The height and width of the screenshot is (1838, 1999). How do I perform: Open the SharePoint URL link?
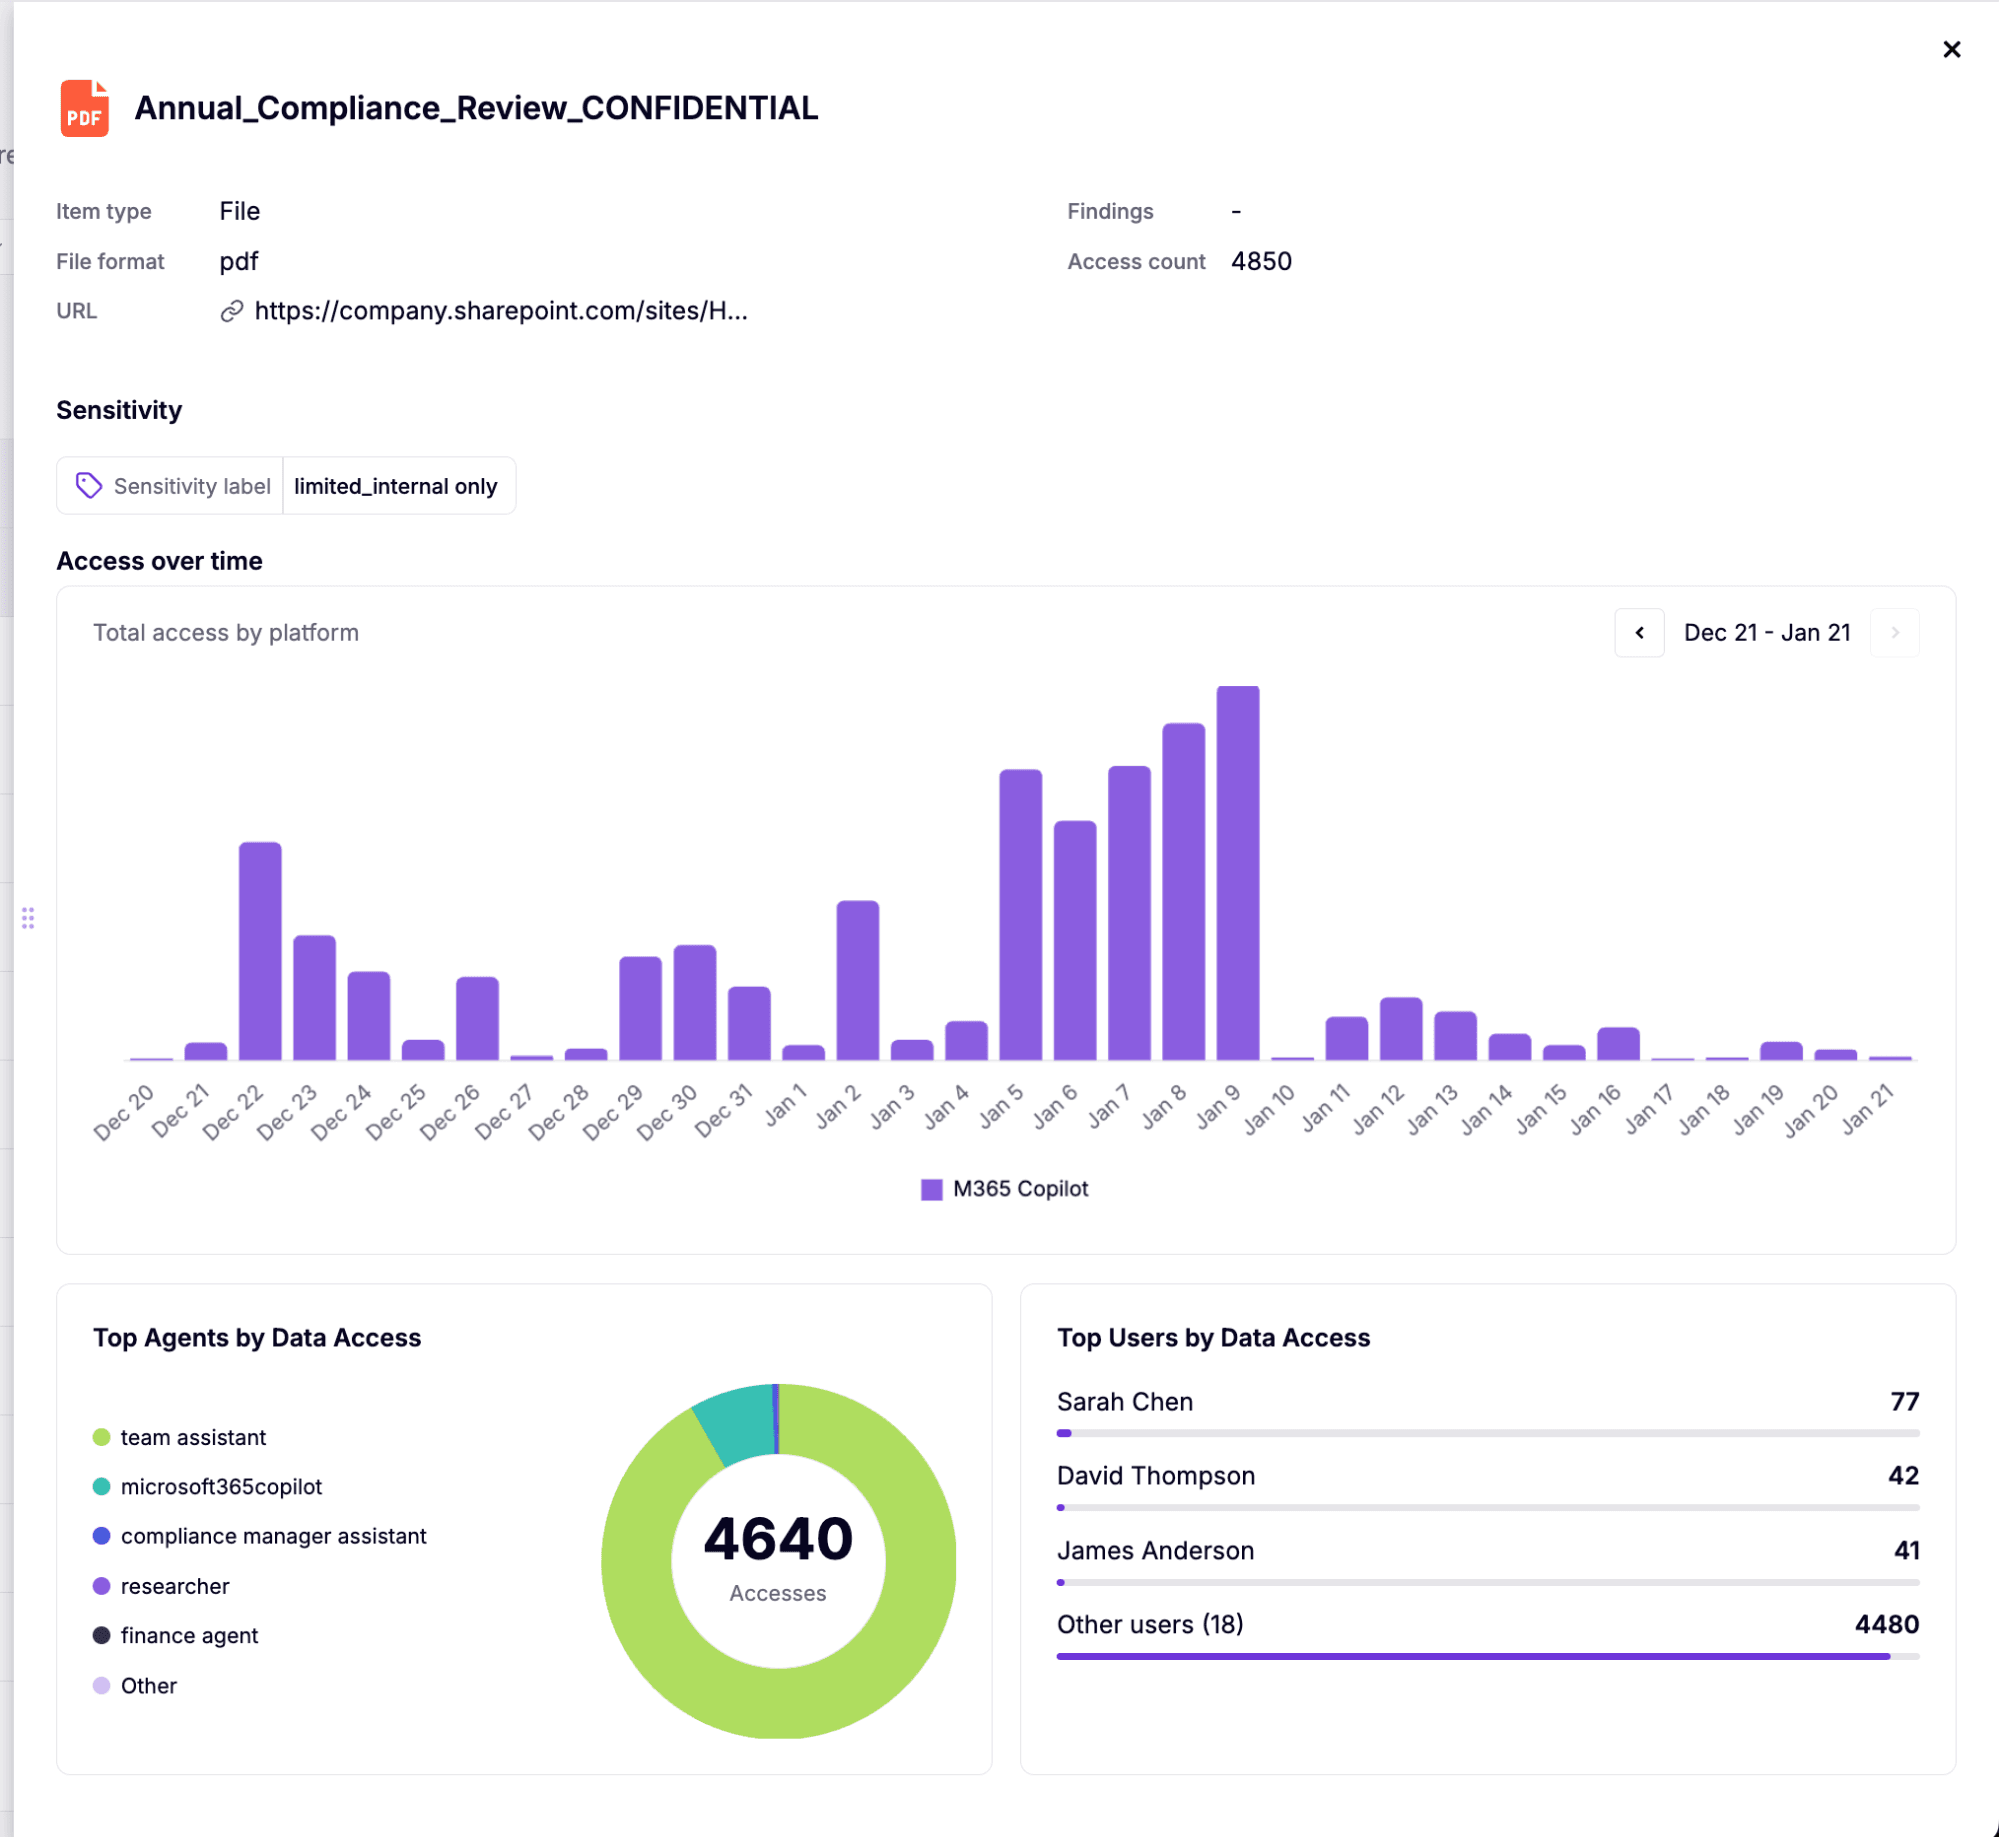tap(500, 311)
